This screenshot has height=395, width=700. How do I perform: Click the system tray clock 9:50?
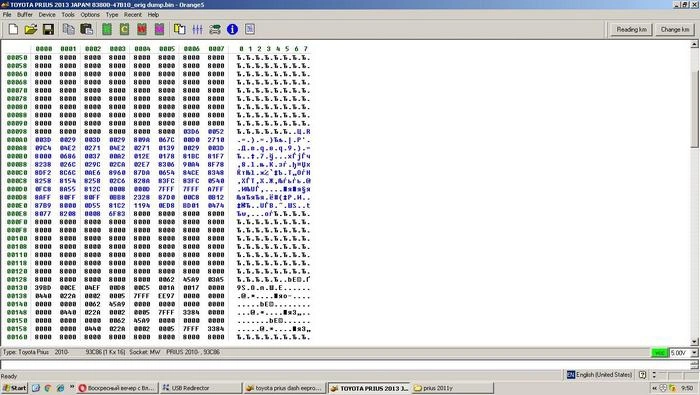tap(687, 388)
